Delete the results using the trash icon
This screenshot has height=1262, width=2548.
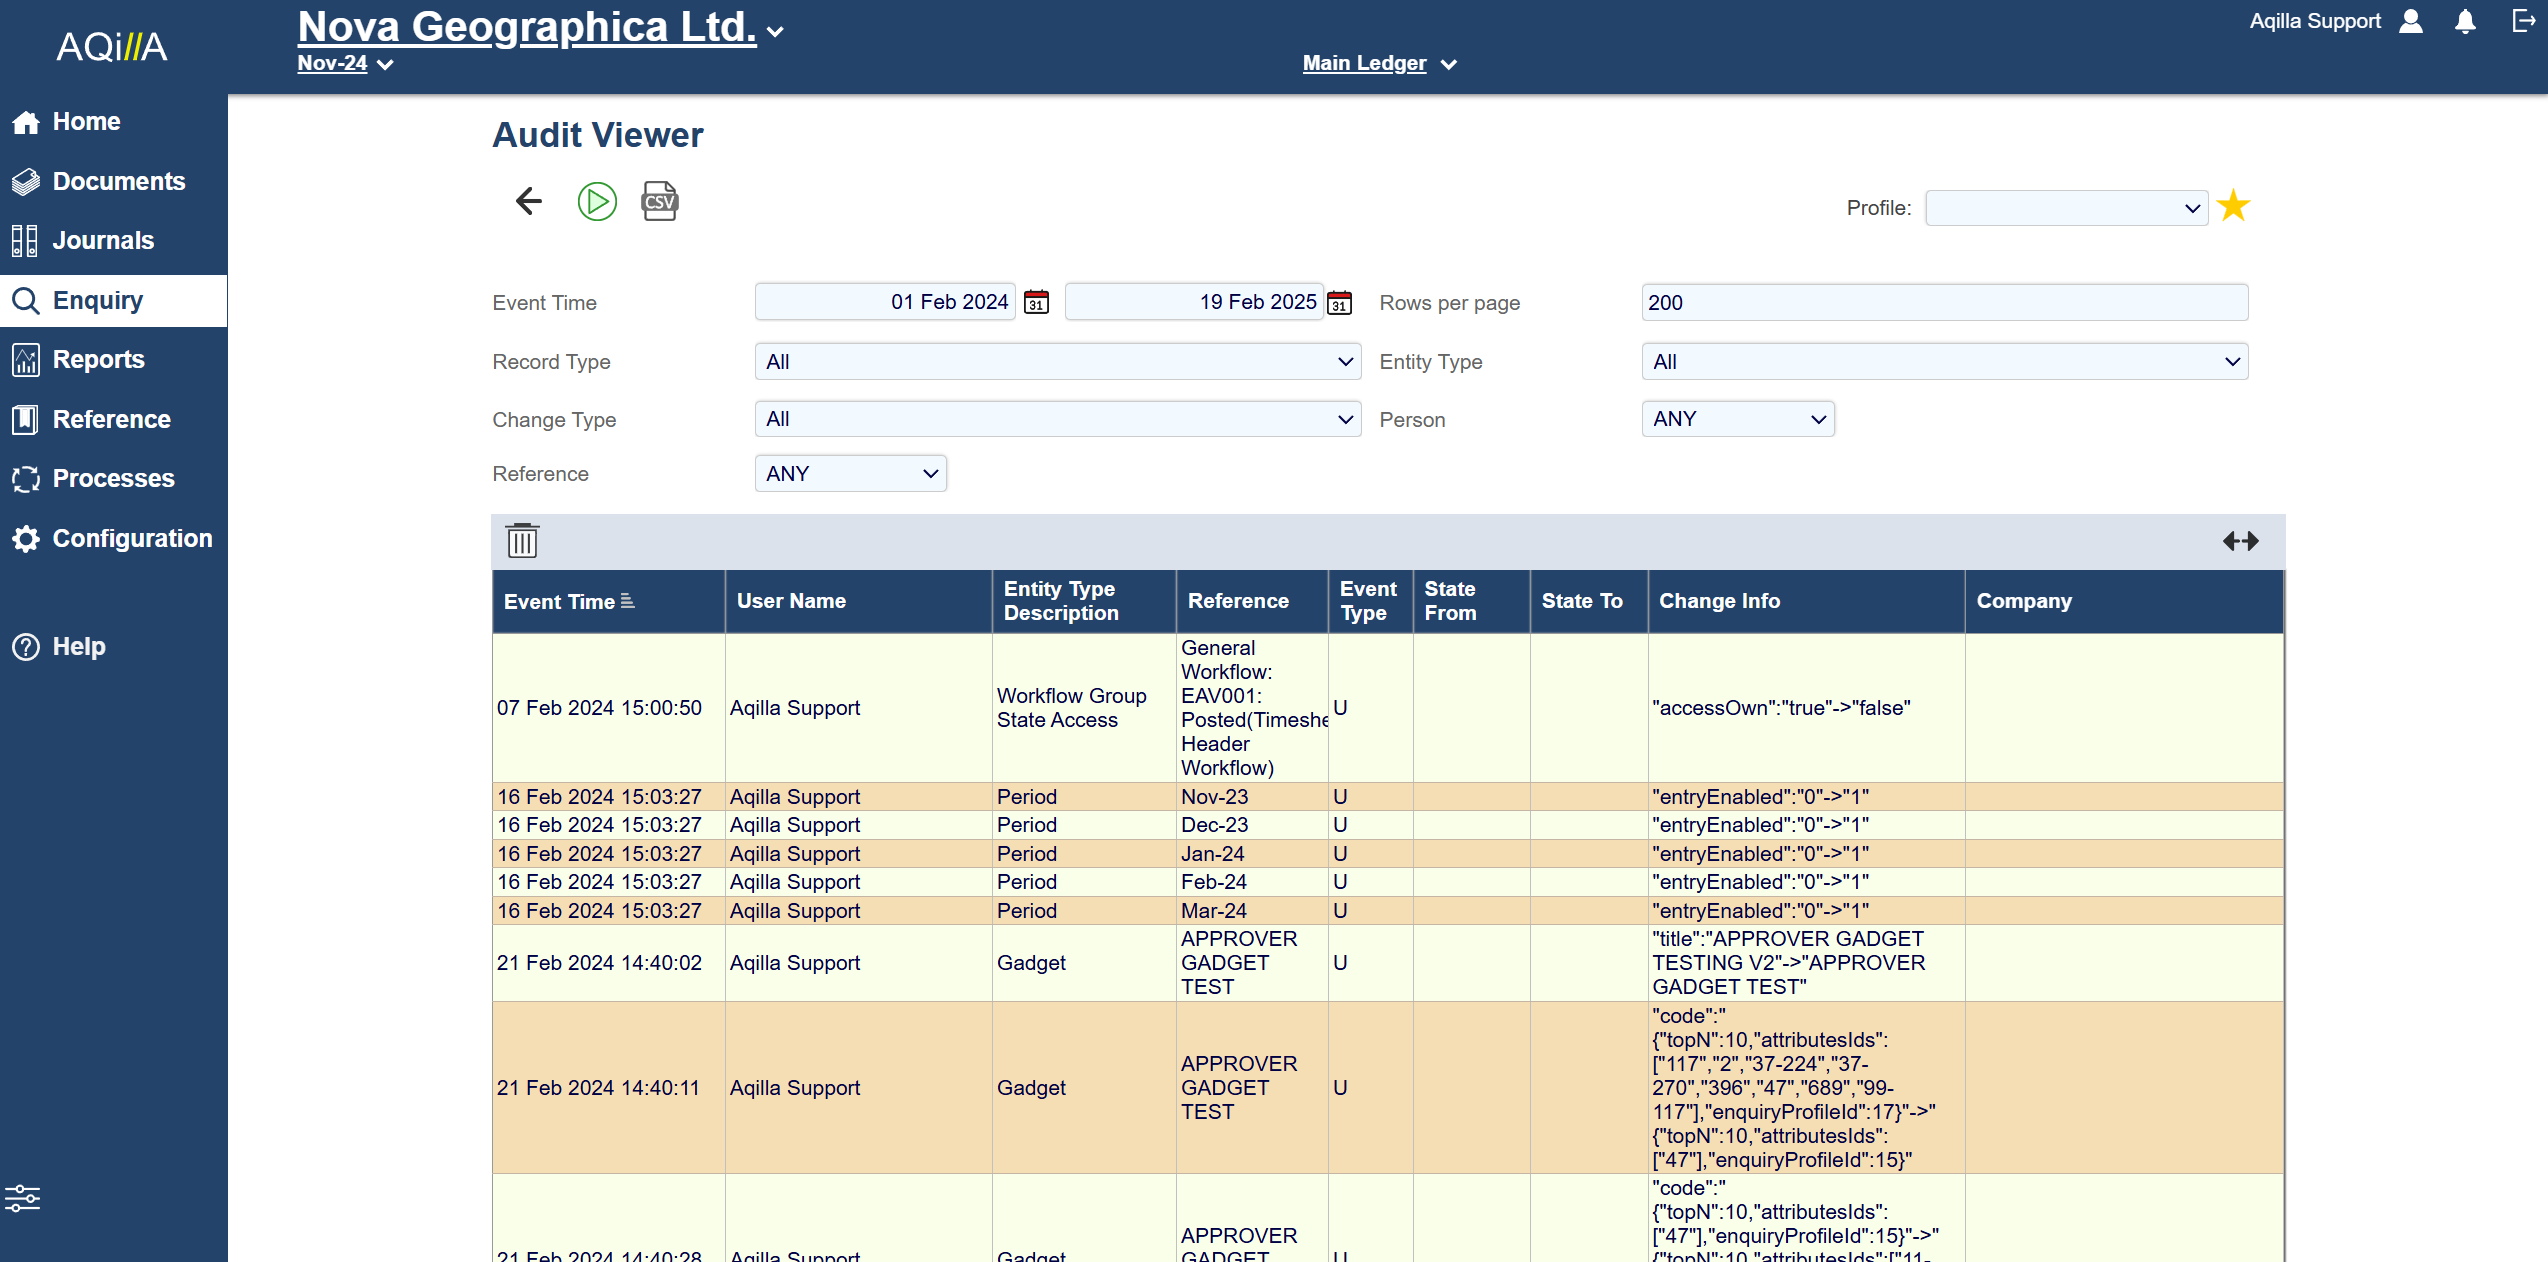(x=521, y=540)
